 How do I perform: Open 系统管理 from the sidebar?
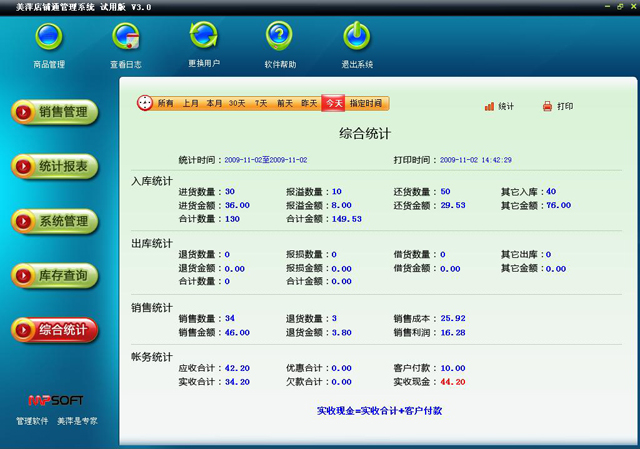click(56, 220)
